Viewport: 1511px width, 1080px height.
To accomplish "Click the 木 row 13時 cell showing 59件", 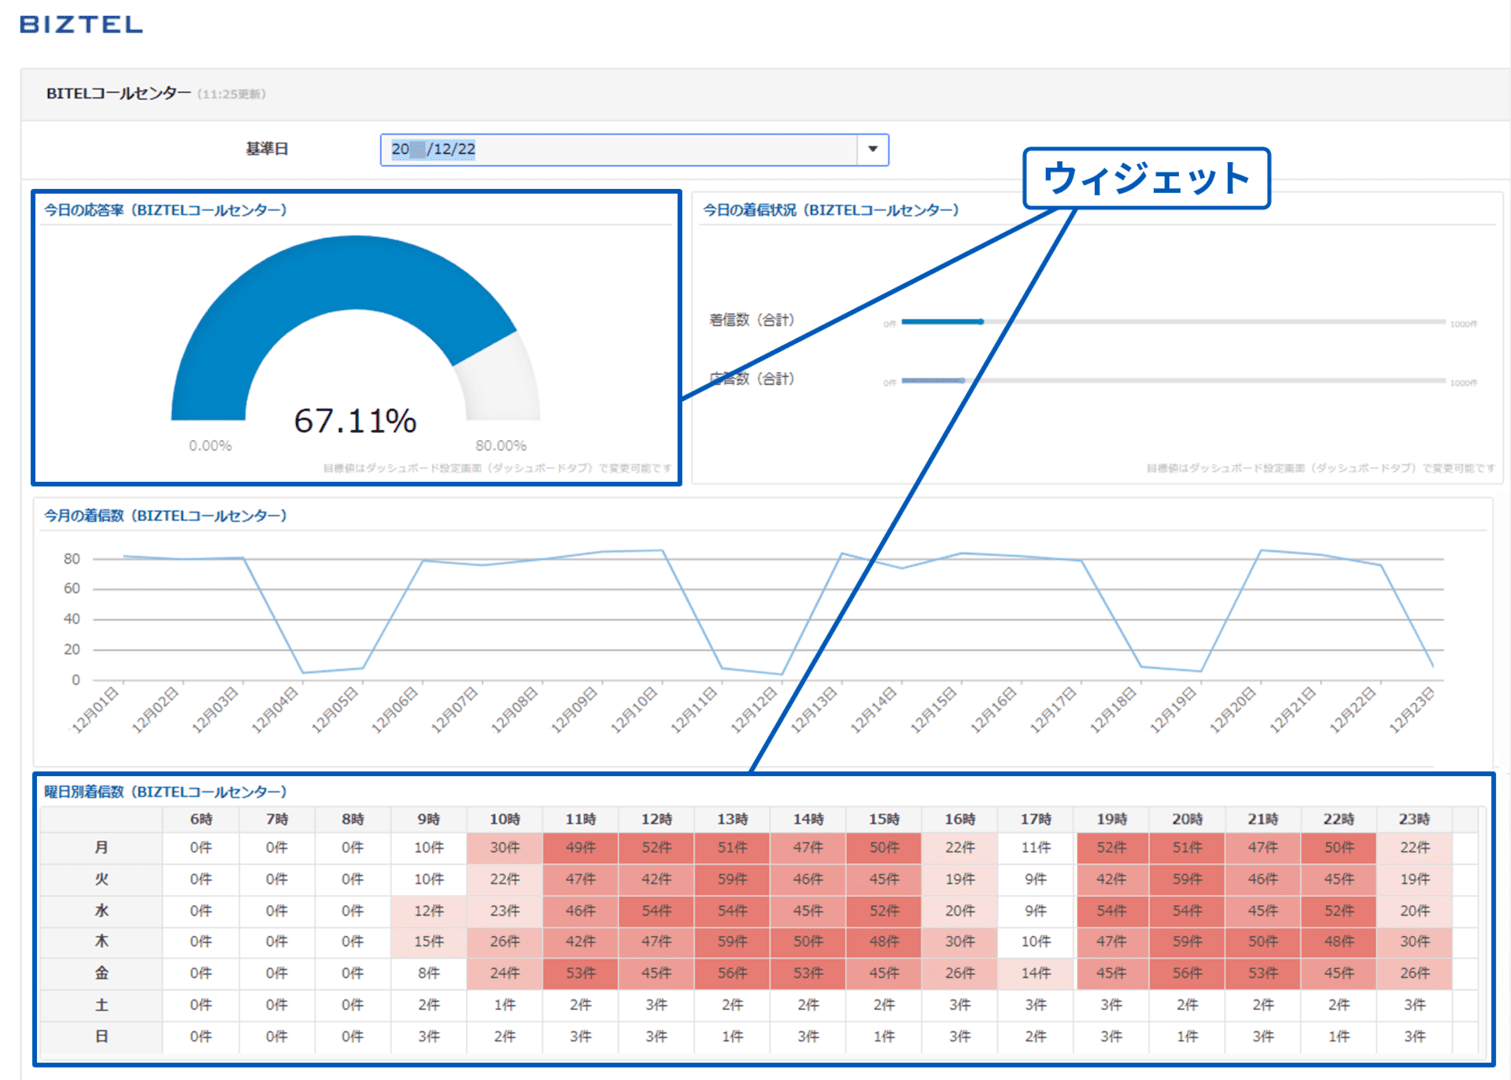I will point(732,941).
